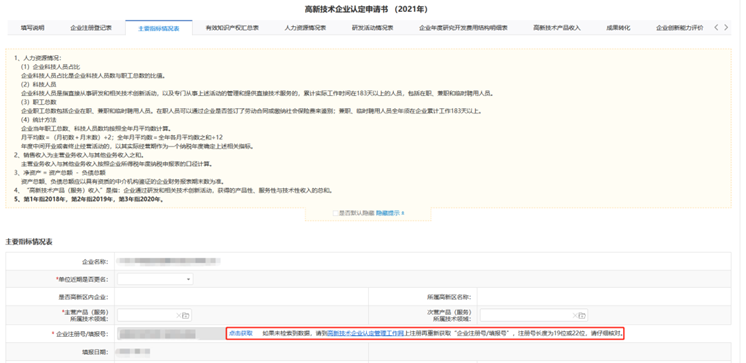Open the 填写说明 tab
Image resolution: width=746 pixels, height=363 pixels.
pyautogui.click(x=32, y=28)
